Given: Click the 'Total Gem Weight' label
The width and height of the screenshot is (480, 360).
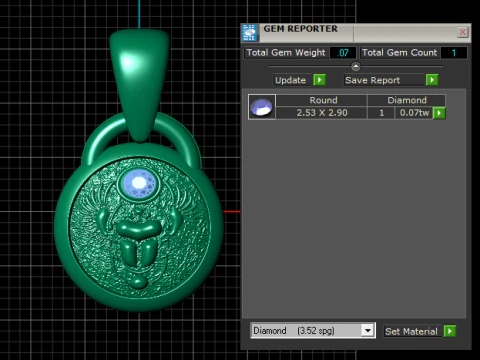Looking at the screenshot, I should pyautogui.click(x=286, y=53).
